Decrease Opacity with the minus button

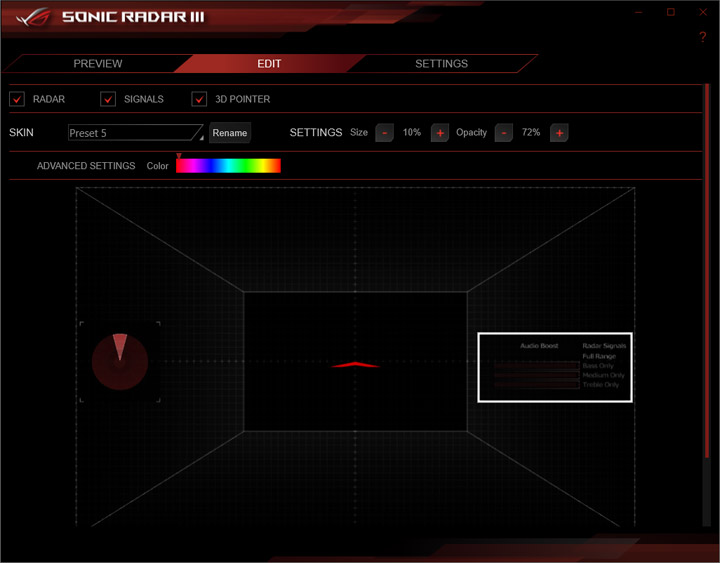point(504,133)
